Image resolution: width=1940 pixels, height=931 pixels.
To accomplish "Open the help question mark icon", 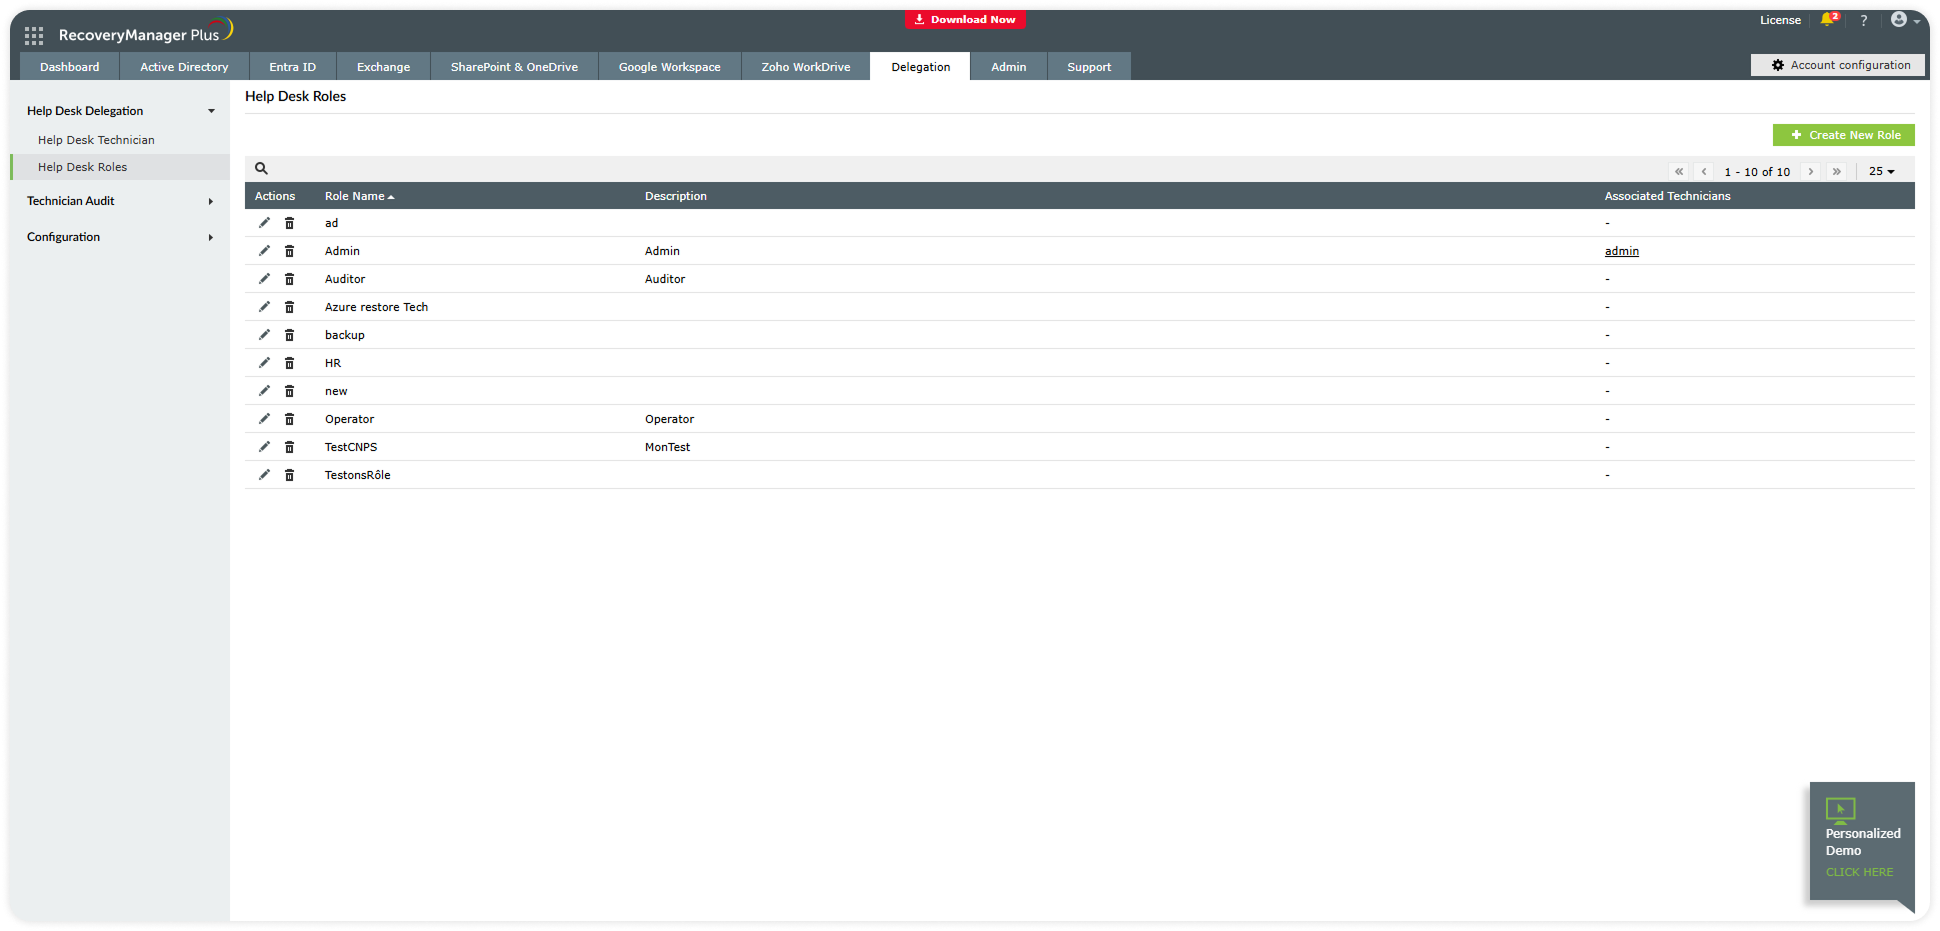I will pos(1863,20).
